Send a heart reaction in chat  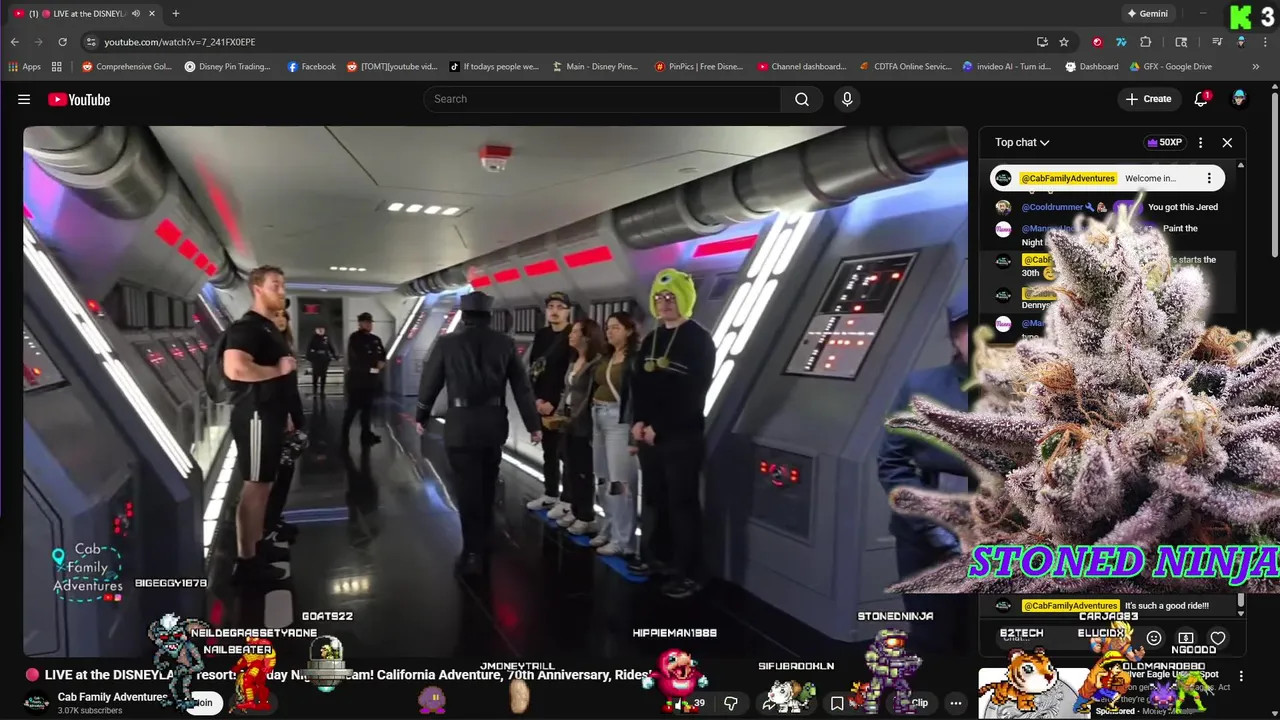tap(1218, 638)
